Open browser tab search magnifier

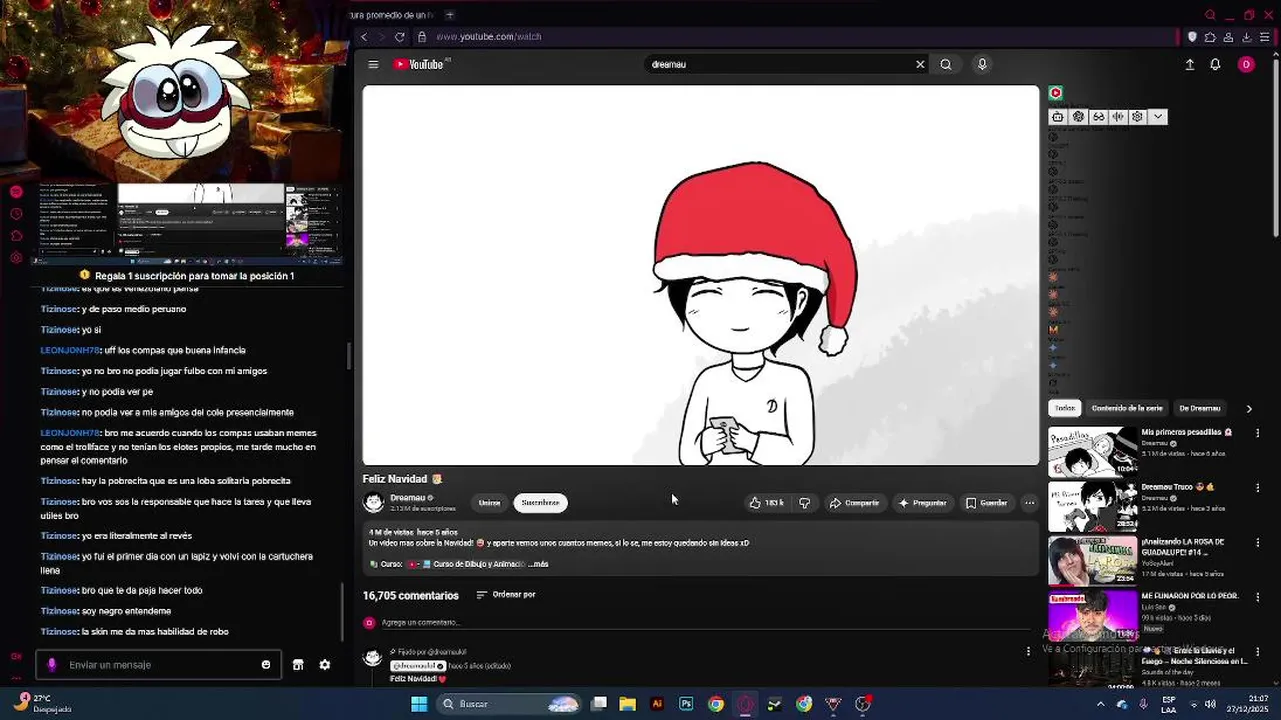(x=1210, y=15)
